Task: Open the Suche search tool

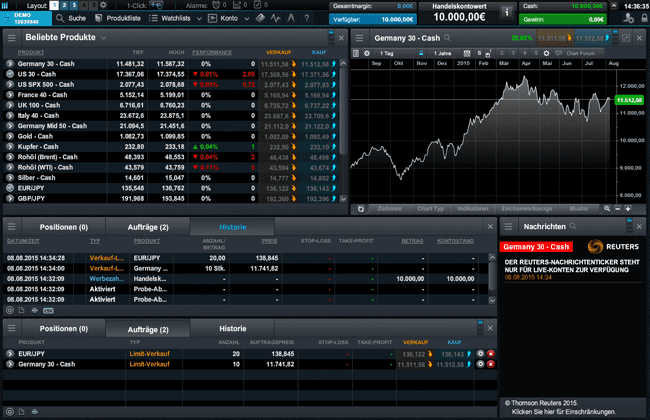Action: (71, 18)
